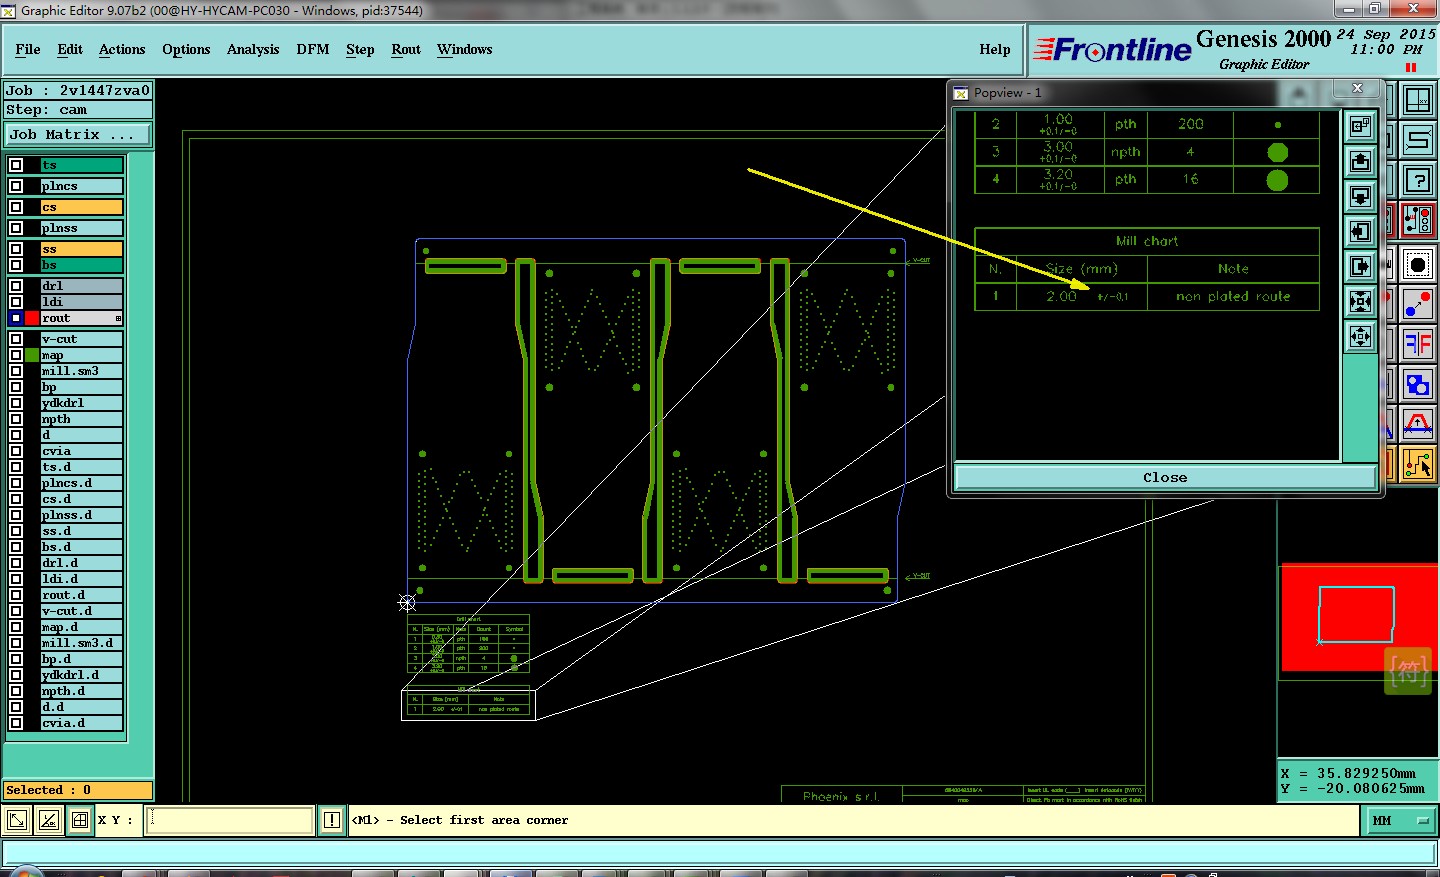Select the bs layer name
The image size is (1440, 877).
[82, 265]
